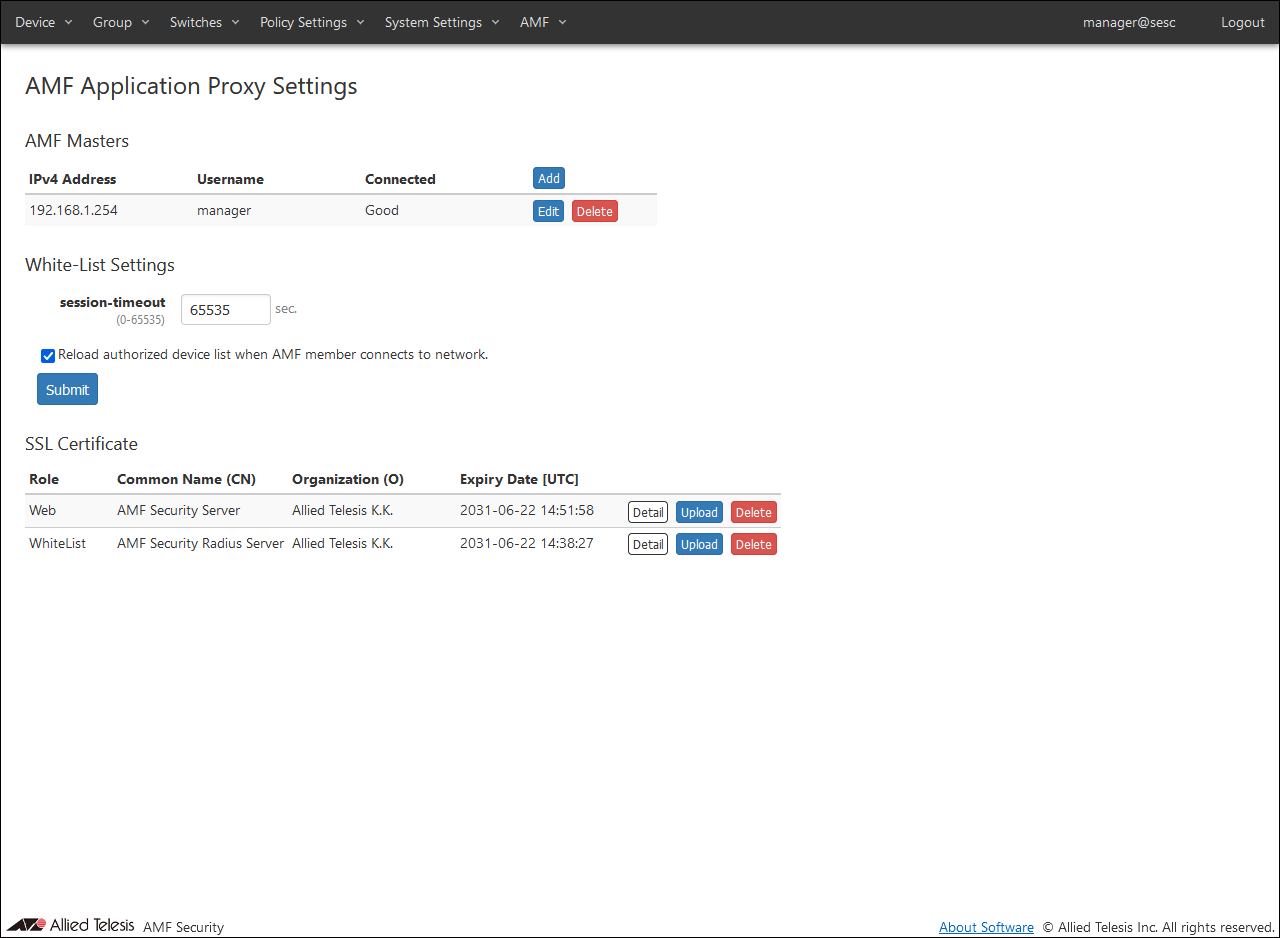The height and width of the screenshot is (938, 1280).
Task: Edit the 192.168.1.254 AMF Master entry
Action: coord(548,211)
